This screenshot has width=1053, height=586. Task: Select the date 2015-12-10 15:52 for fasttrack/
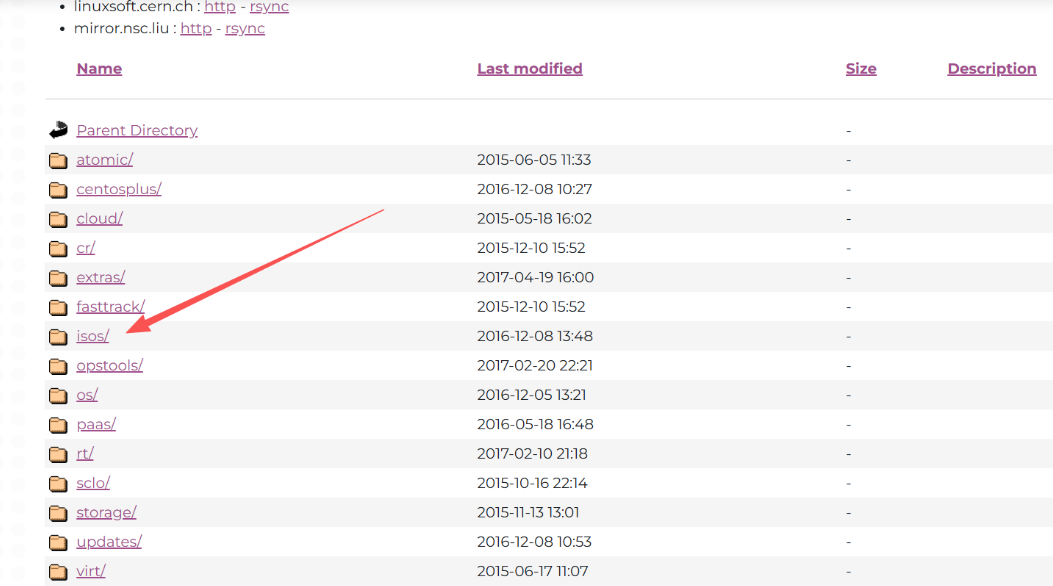point(531,307)
